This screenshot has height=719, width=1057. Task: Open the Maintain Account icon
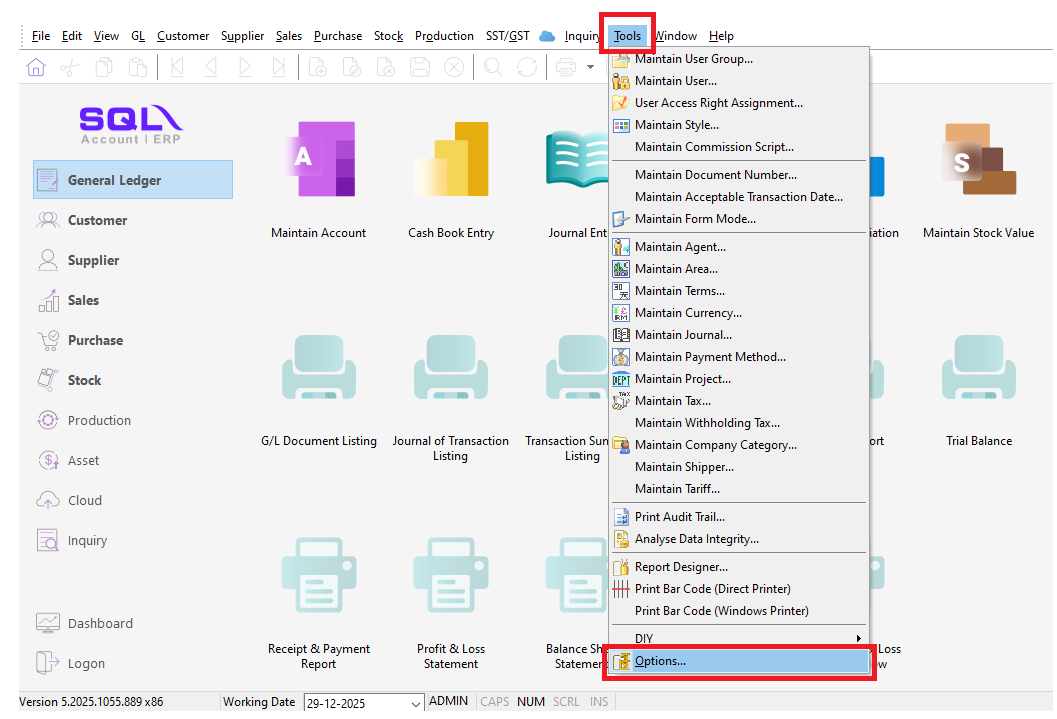[x=318, y=160]
